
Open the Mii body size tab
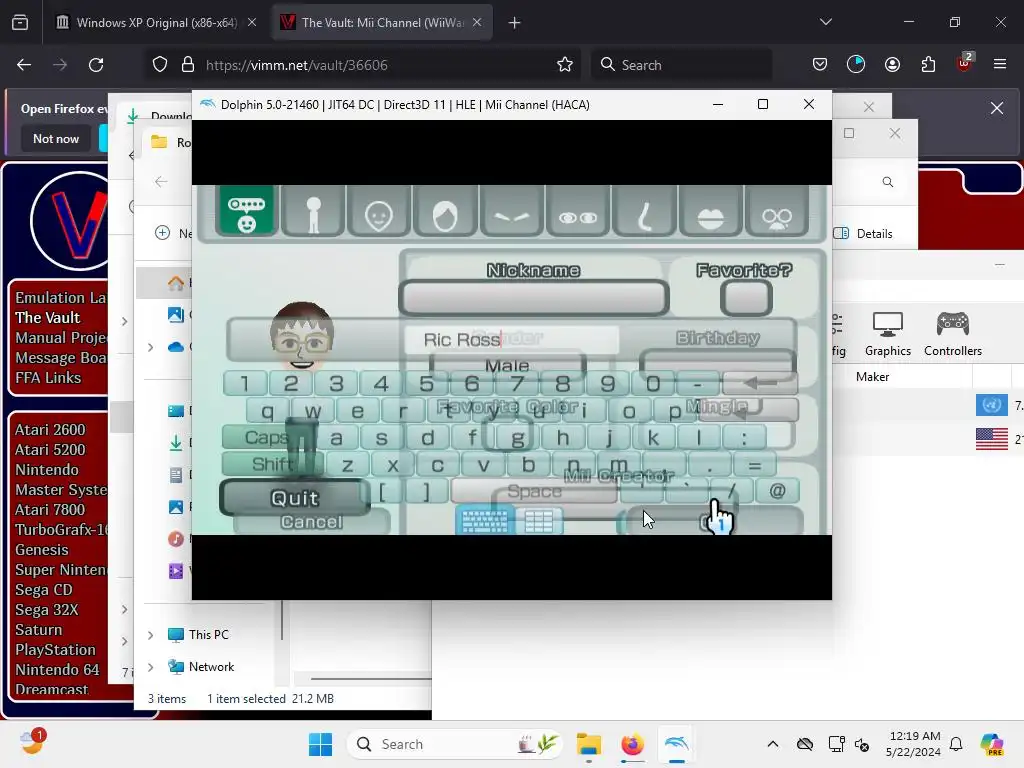313,210
